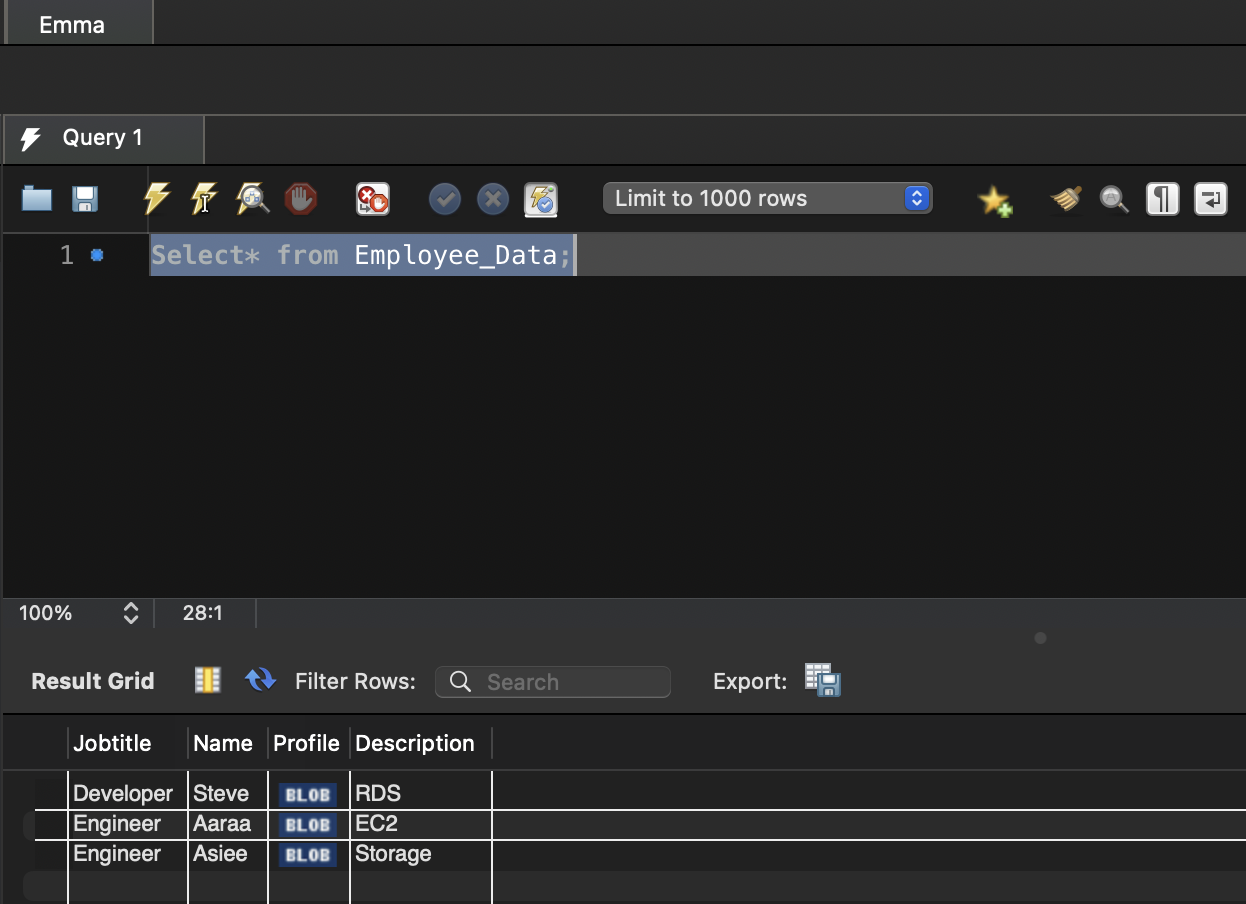1246x904 pixels.
Task: Toggle stop script on error
Action: (371, 198)
